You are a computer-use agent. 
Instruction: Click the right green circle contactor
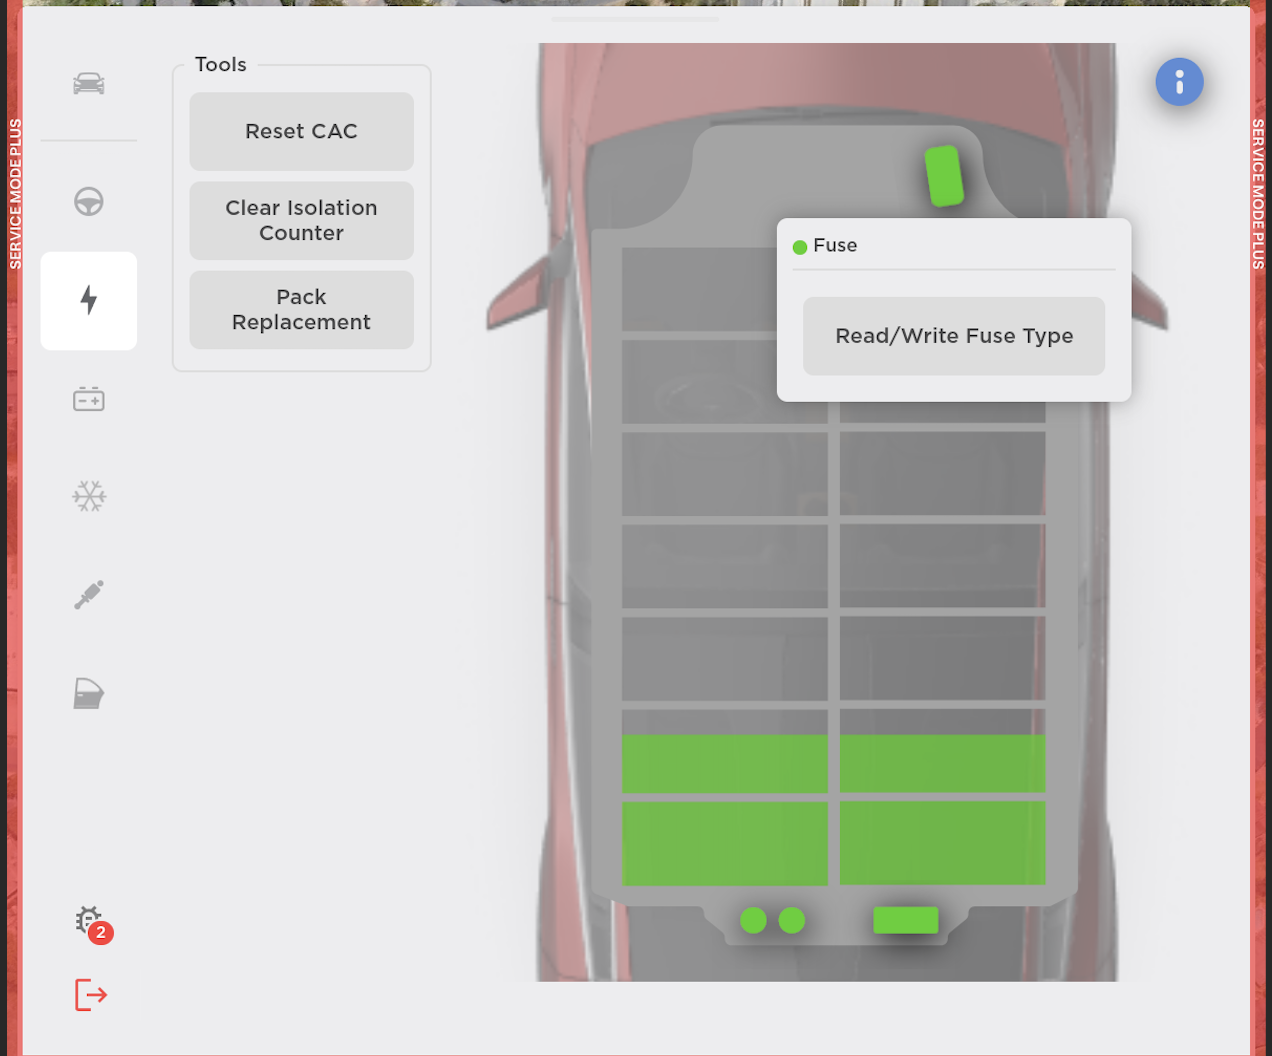point(792,920)
